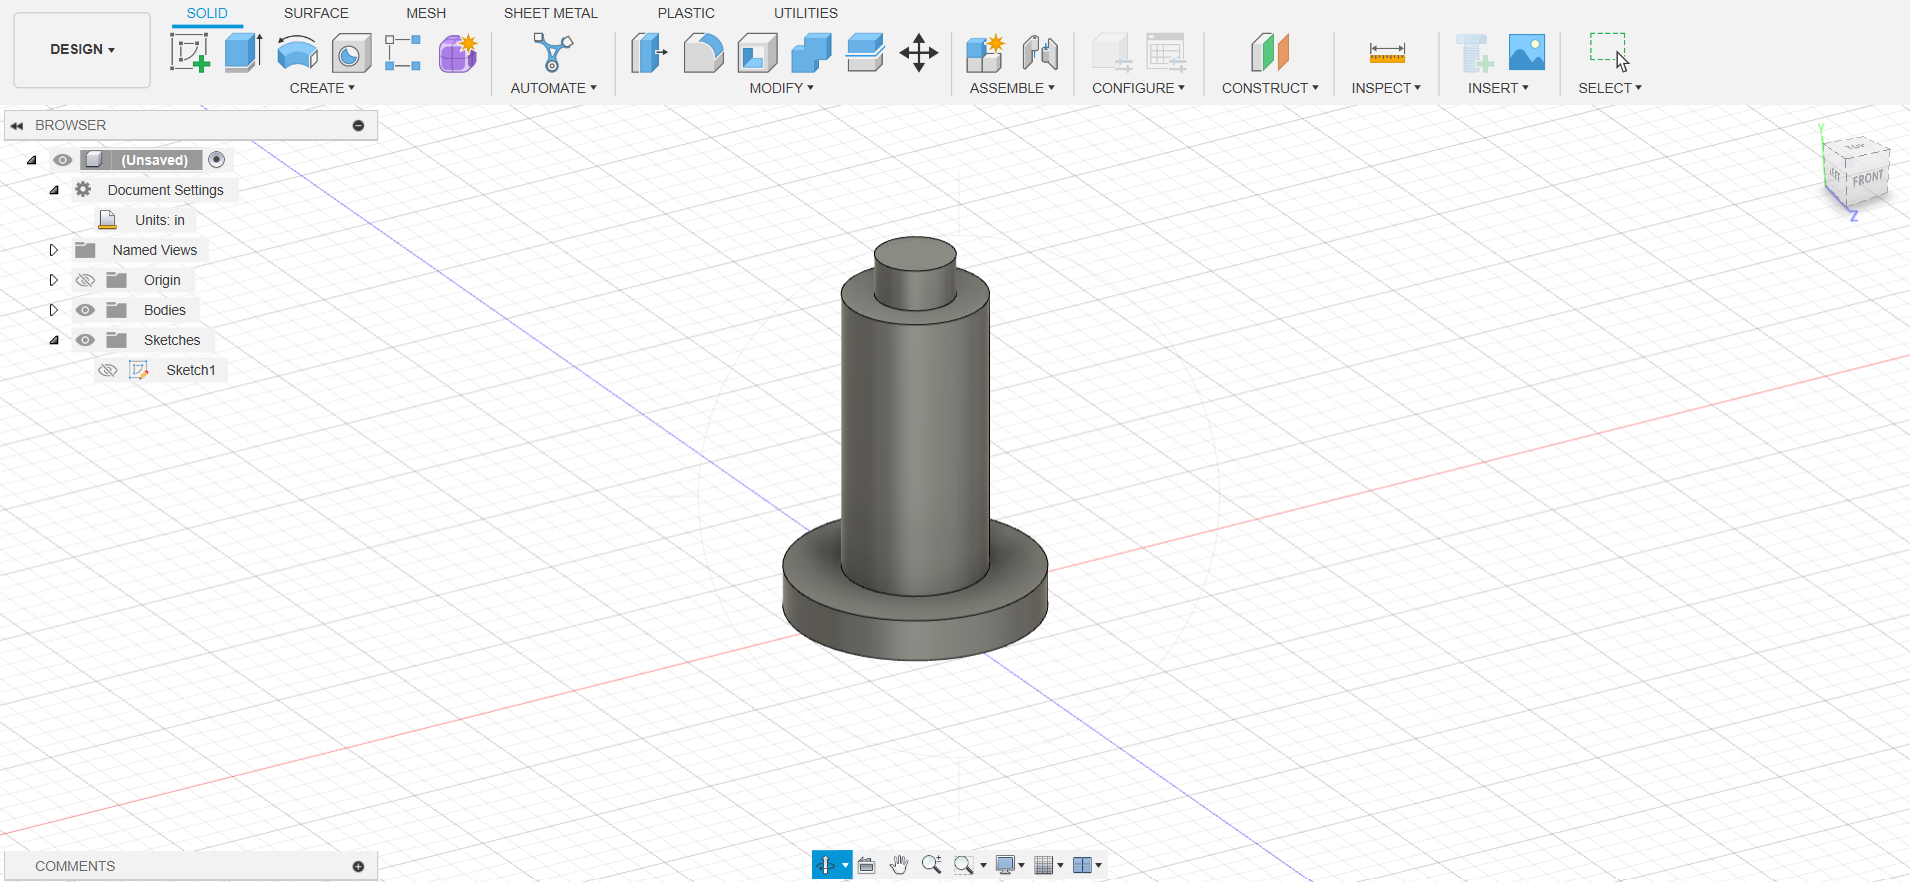Image resolution: width=1910 pixels, height=882 pixels.
Task: Open the Insert dropdown menu
Action: (x=1498, y=88)
